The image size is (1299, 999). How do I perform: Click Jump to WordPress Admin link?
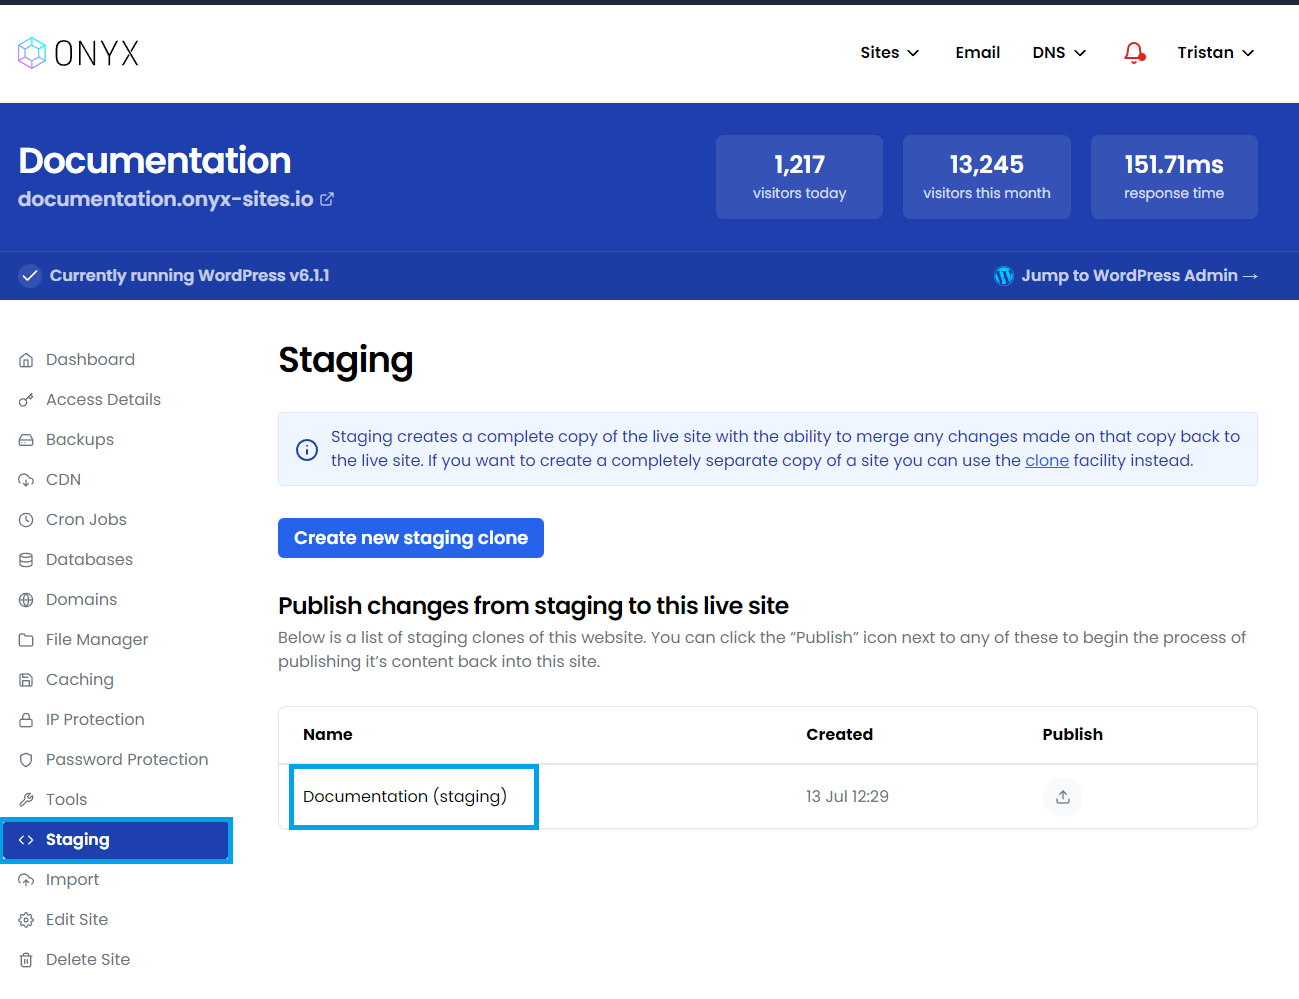(x=1139, y=275)
